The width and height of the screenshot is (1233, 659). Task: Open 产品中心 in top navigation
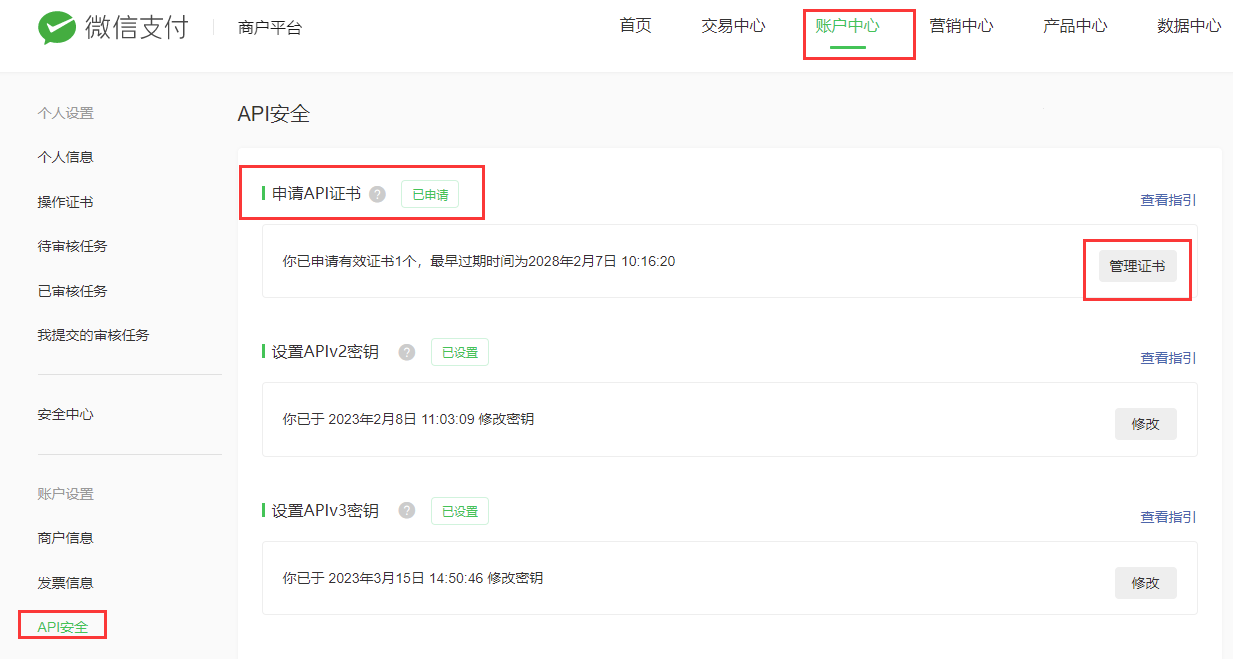tap(1075, 26)
